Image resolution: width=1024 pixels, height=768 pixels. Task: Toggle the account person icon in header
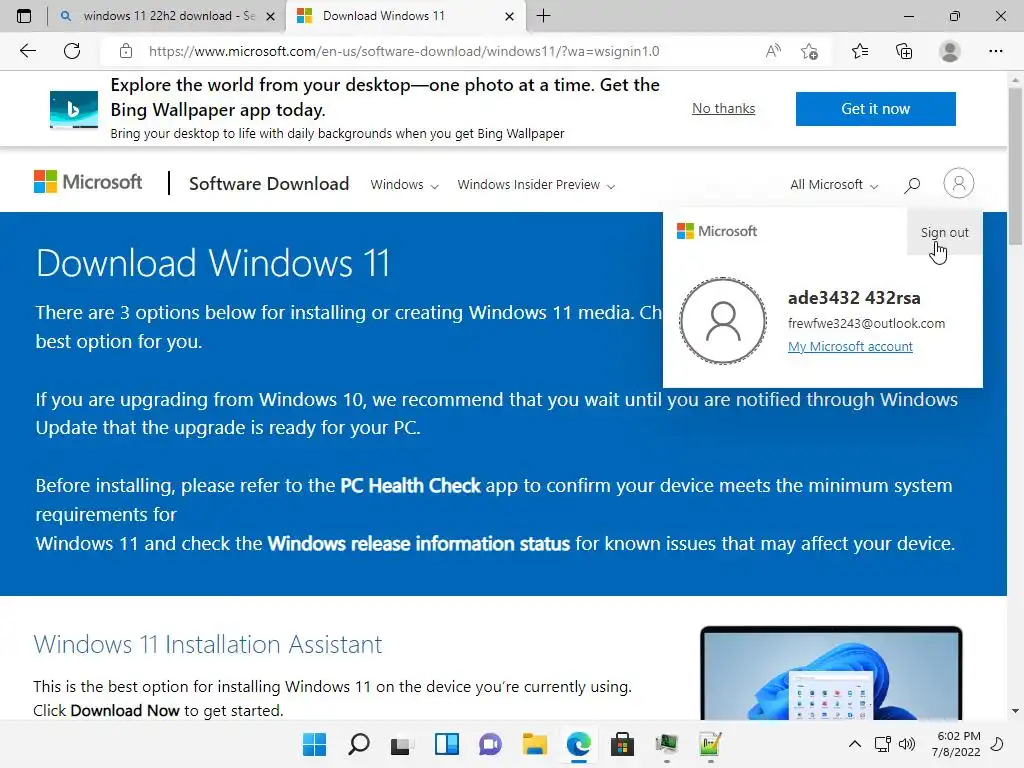pos(959,183)
